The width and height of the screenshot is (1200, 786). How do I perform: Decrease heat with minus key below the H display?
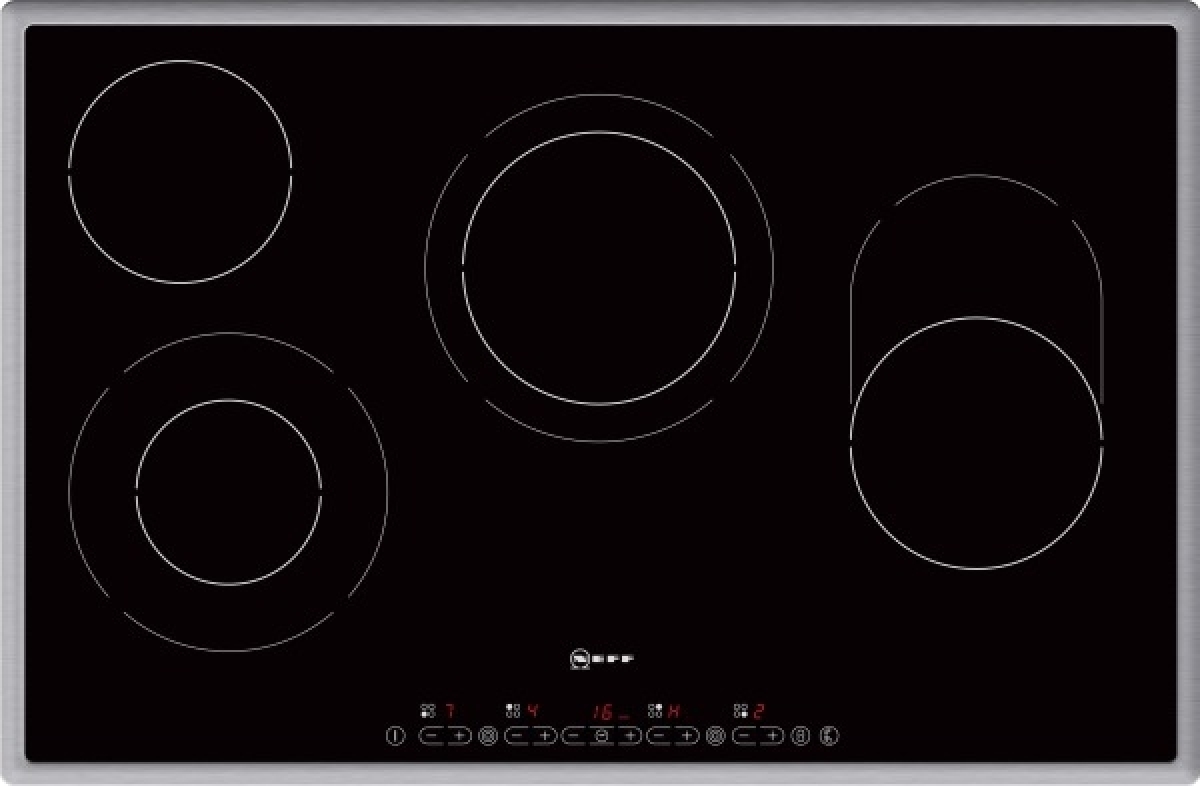click(659, 736)
